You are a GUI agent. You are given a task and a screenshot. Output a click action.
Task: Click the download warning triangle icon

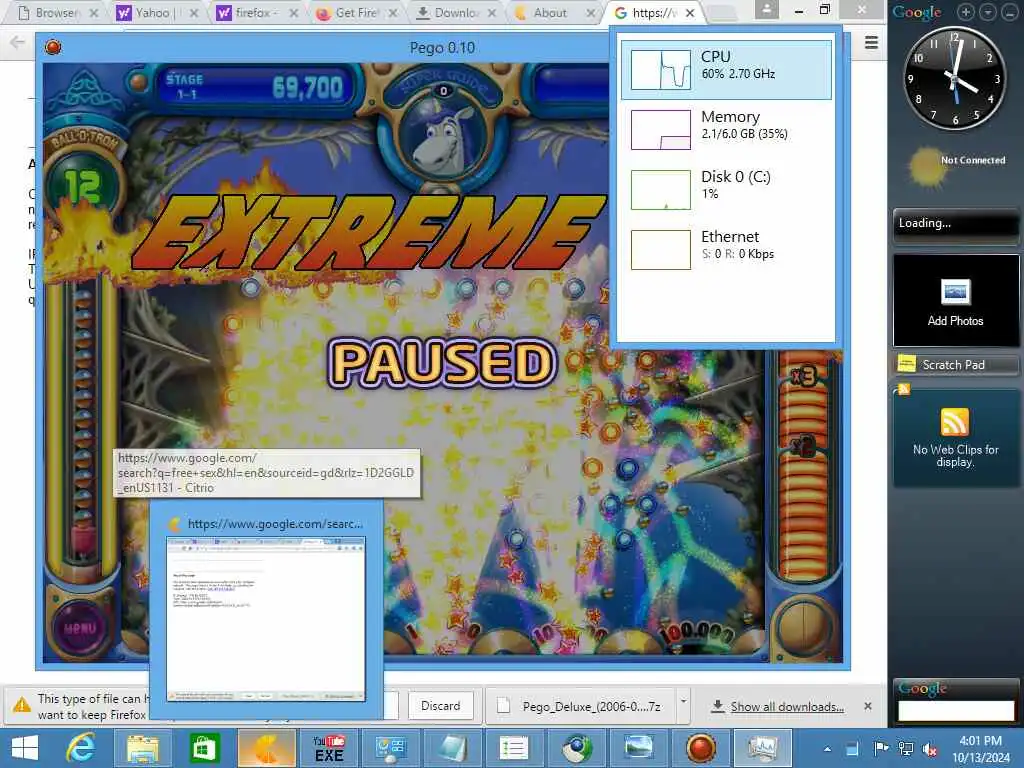coord(22,705)
